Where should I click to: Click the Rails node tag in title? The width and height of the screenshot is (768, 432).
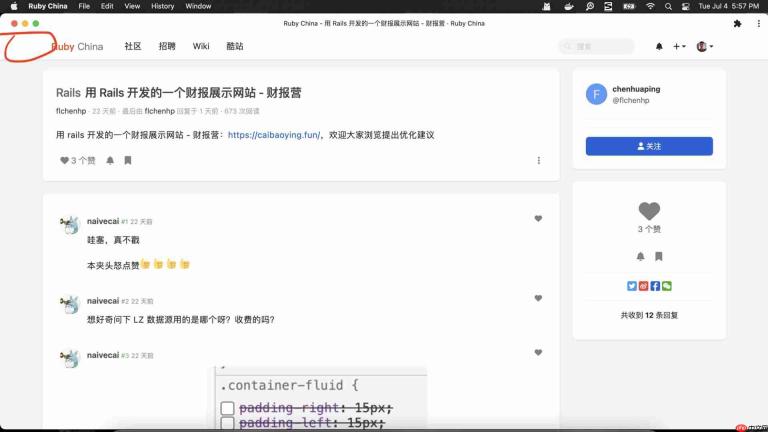coord(68,93)
